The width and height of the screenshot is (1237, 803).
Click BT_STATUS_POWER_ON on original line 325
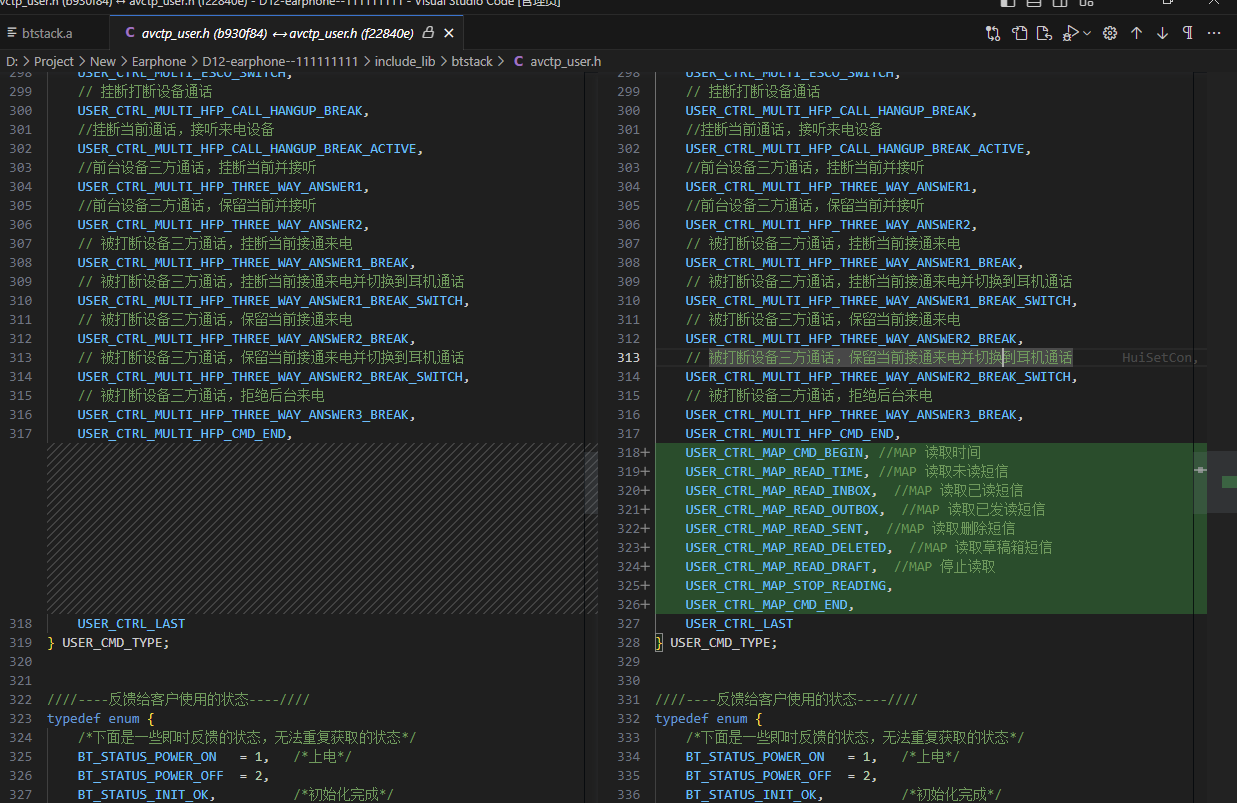(147, 756)
